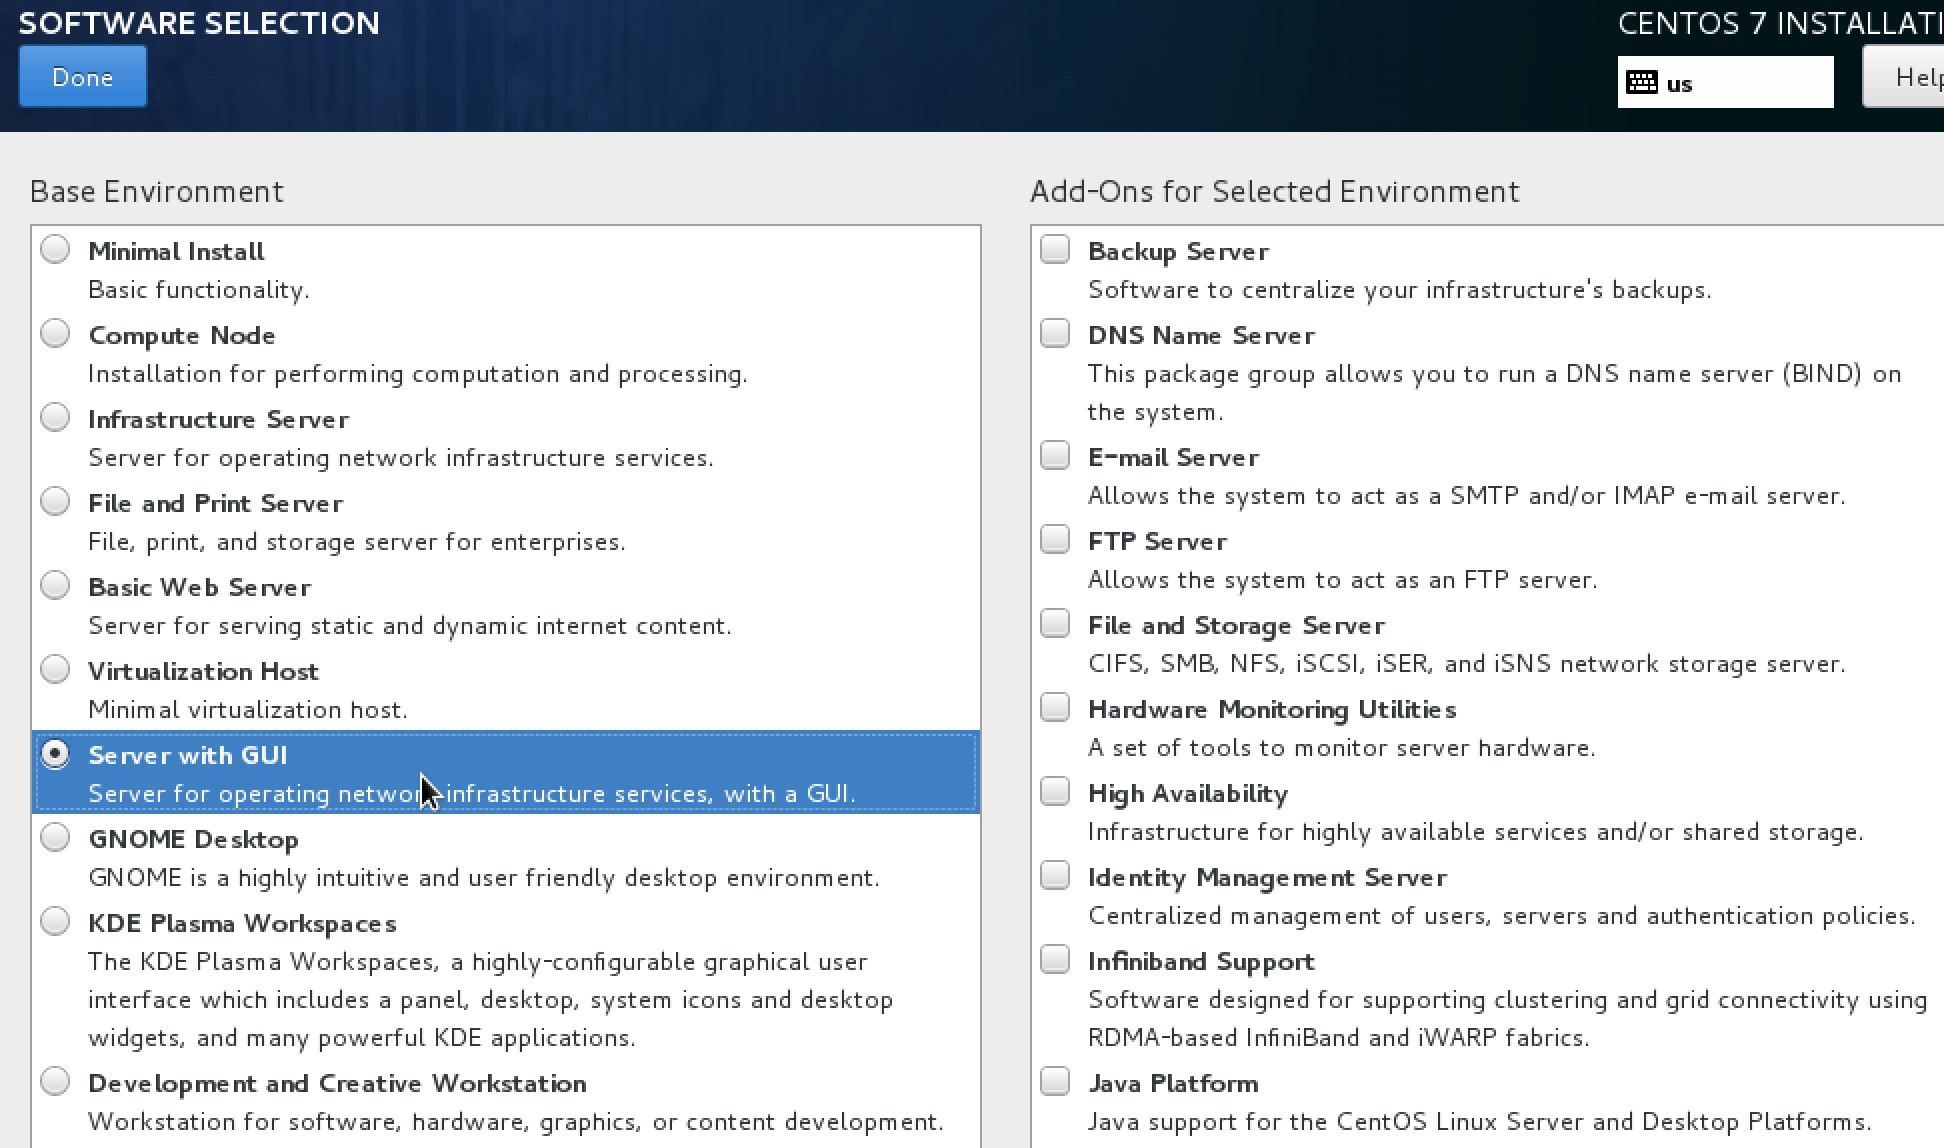Select File and Print Server environment

click(55, 501)
